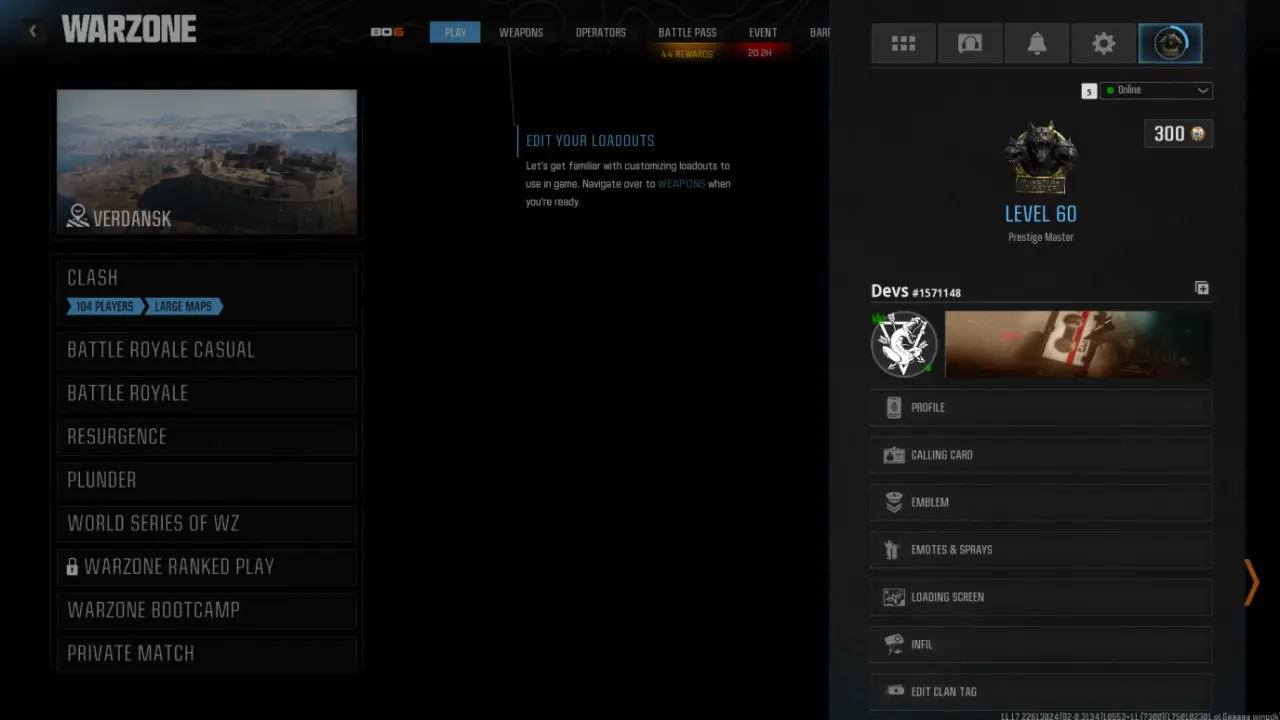1280x720 pixels.
Task: Click the calling card banner image
Action: point(1078,345)
